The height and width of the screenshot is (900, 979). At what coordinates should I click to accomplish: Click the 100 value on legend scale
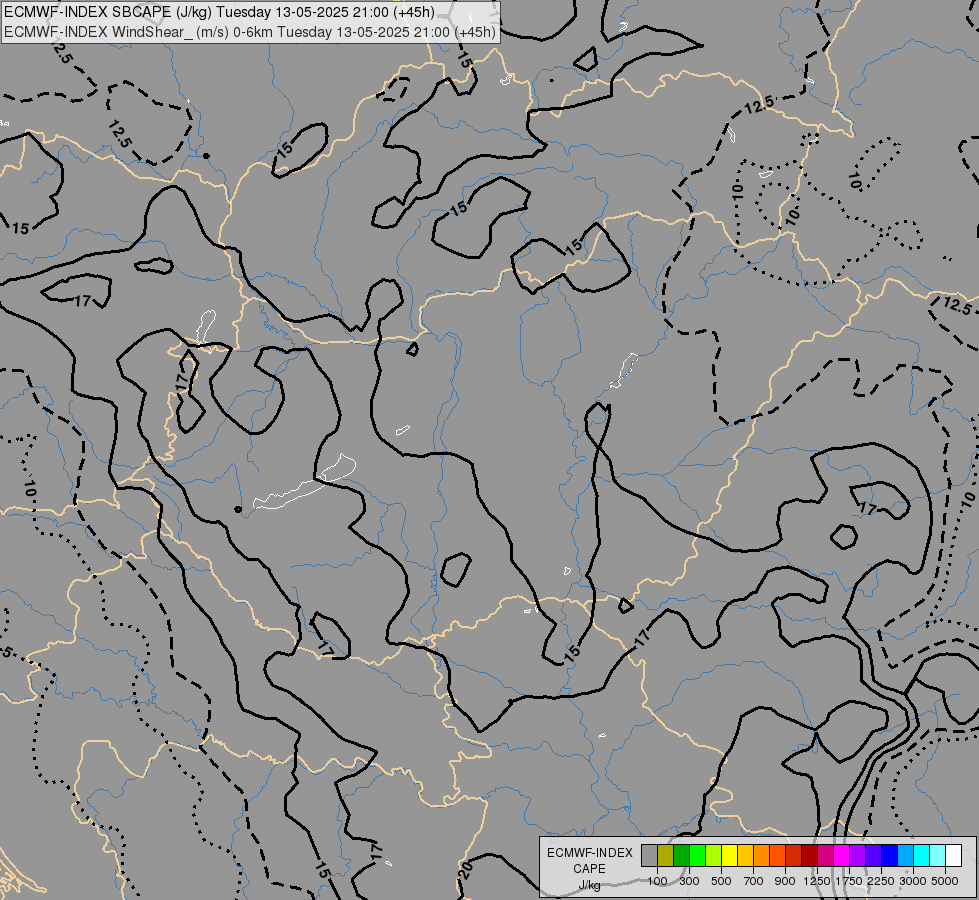pos(657,881)
